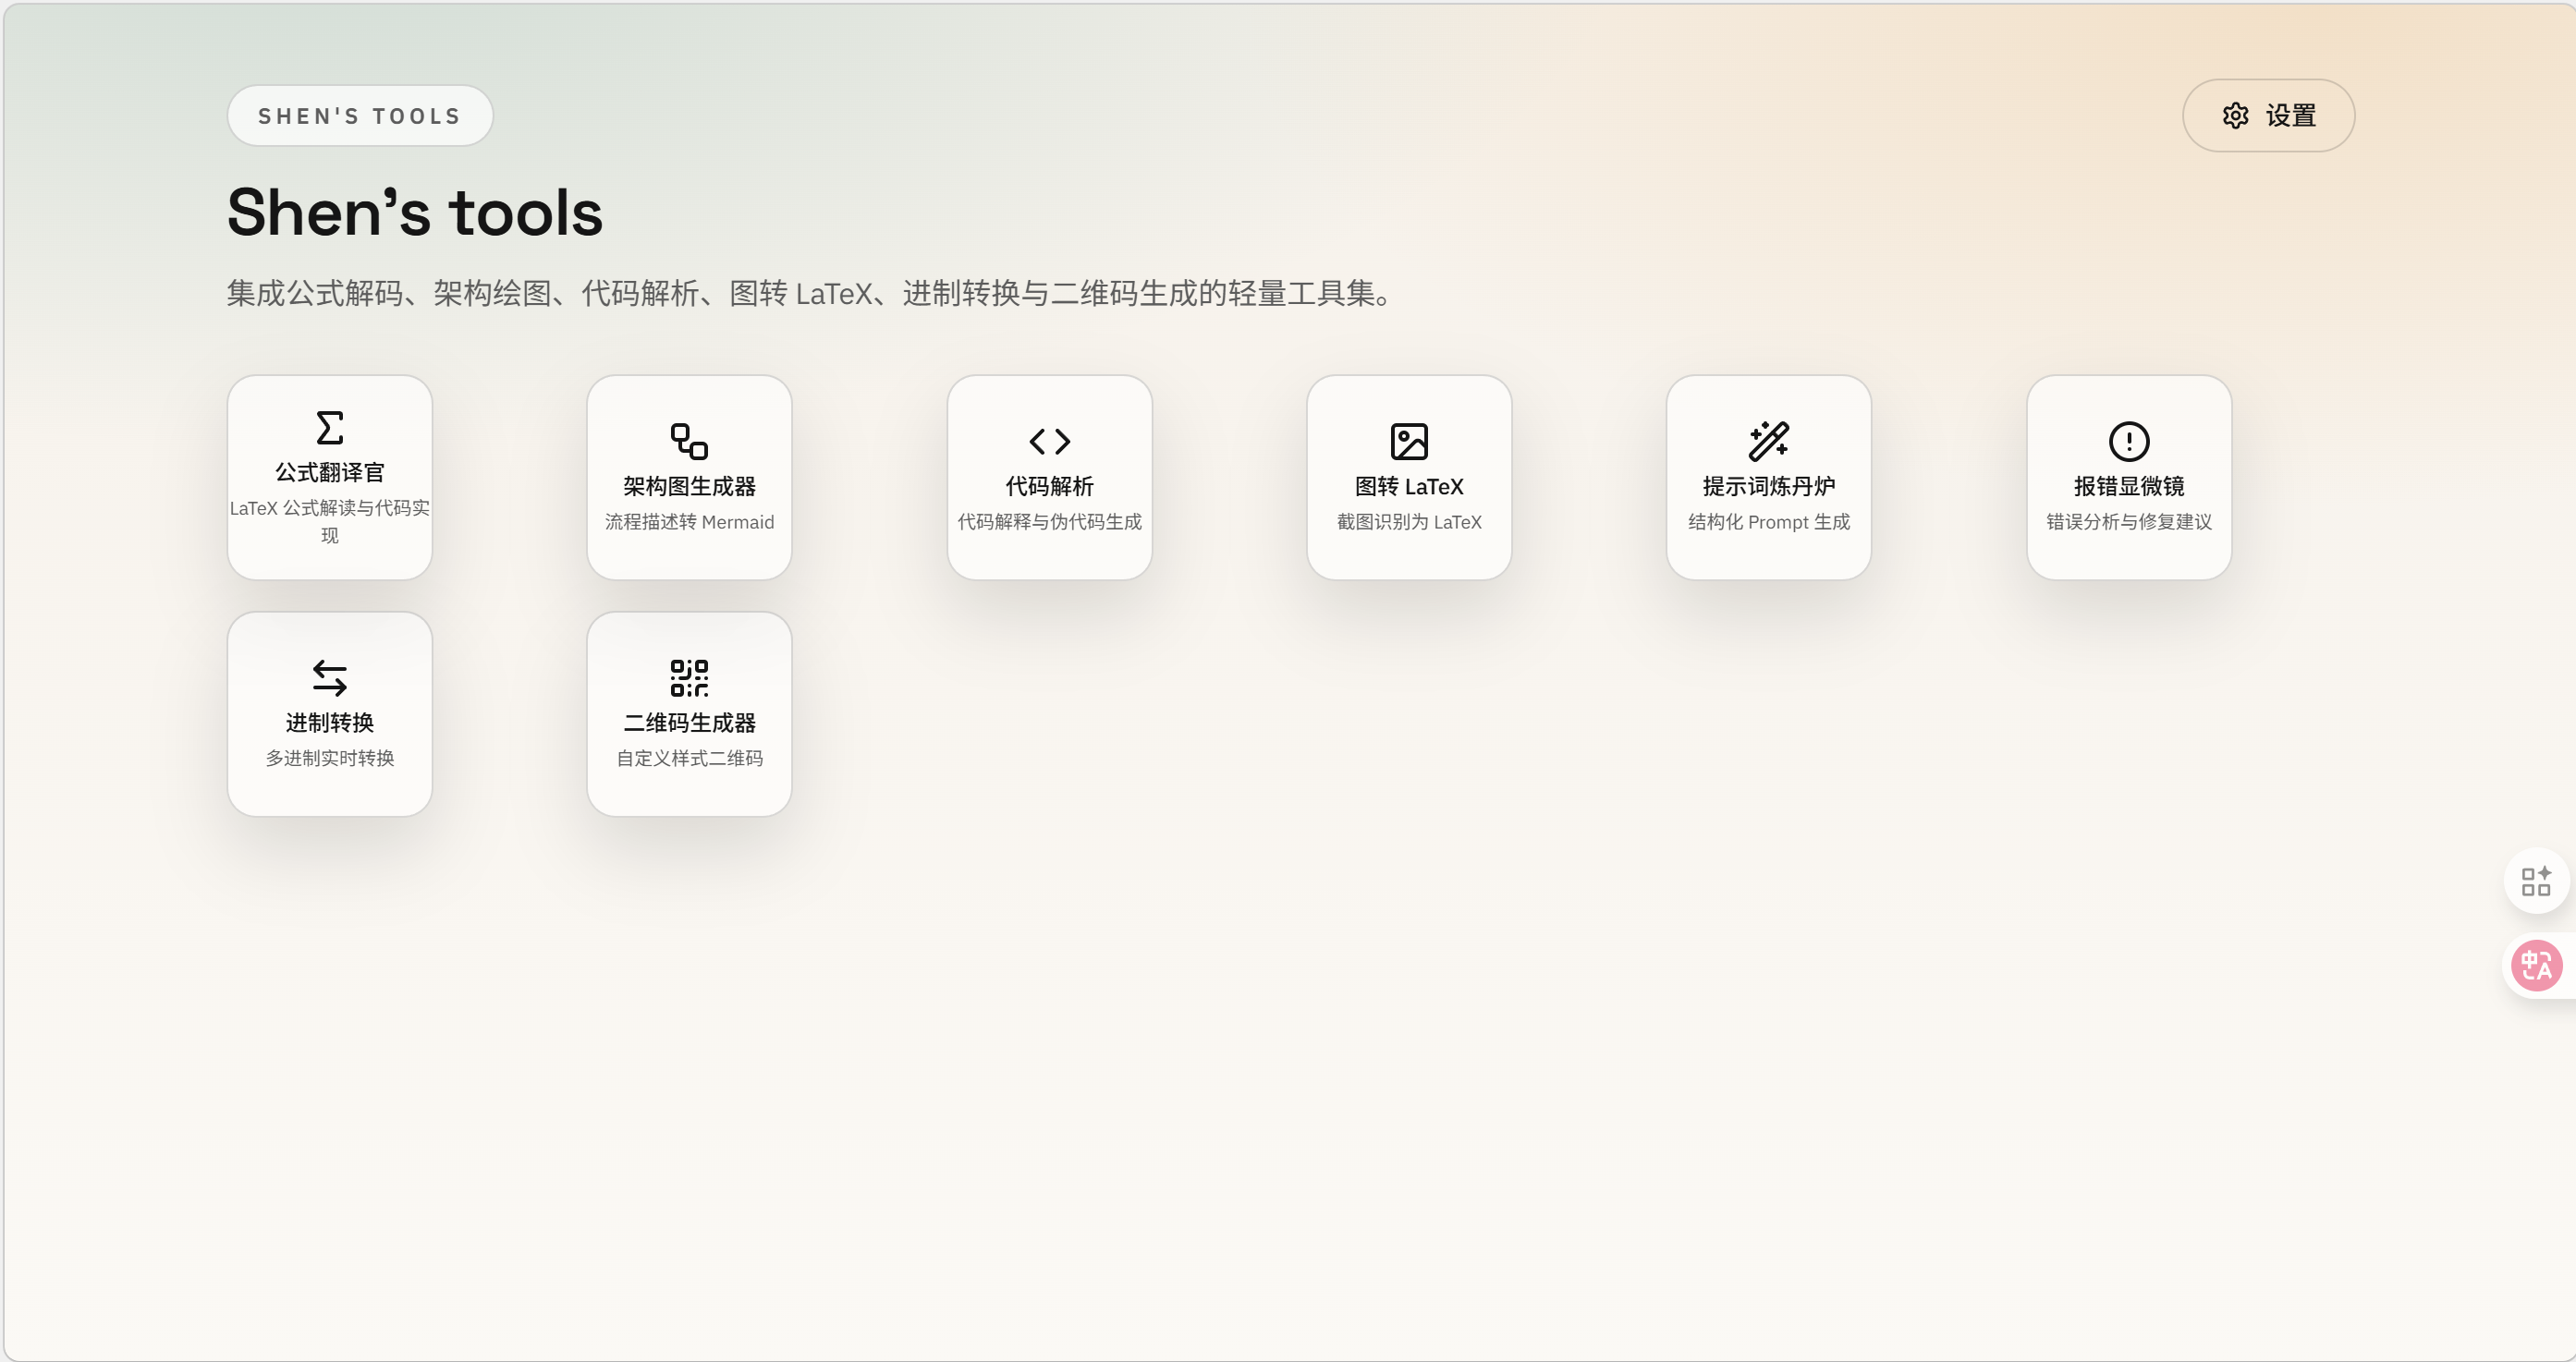This screenshot has height=1362, width=2576.
Task: Click the Sigma icon for 公式翻译官
Action: (x=330, y=428)
